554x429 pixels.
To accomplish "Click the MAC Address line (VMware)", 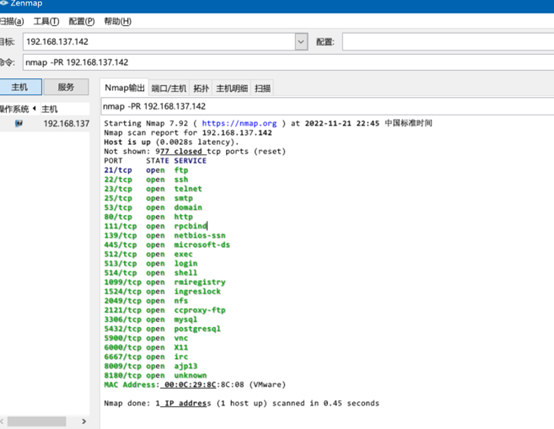I will point(195,385).
